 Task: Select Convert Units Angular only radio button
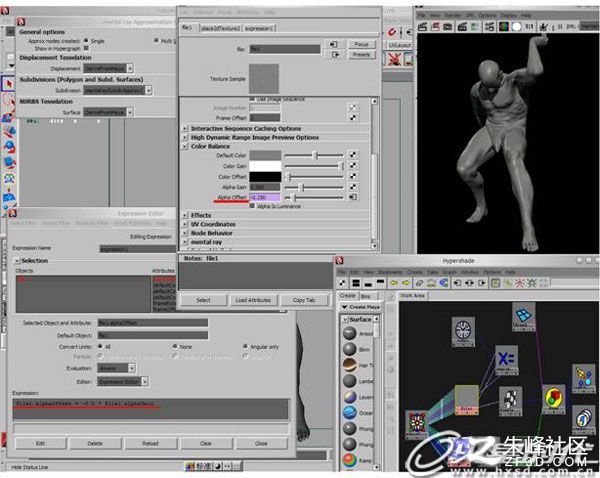(x=245, y=346)
